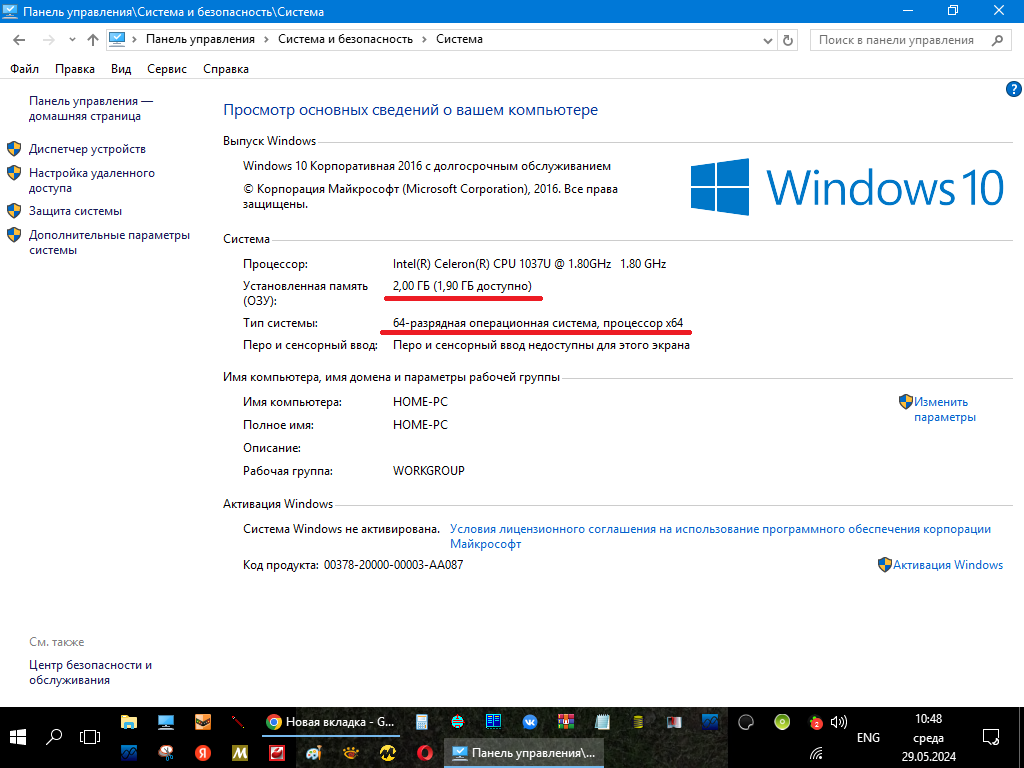
Task: Open the Action Center notification icon
Action: tap(991, 737)
